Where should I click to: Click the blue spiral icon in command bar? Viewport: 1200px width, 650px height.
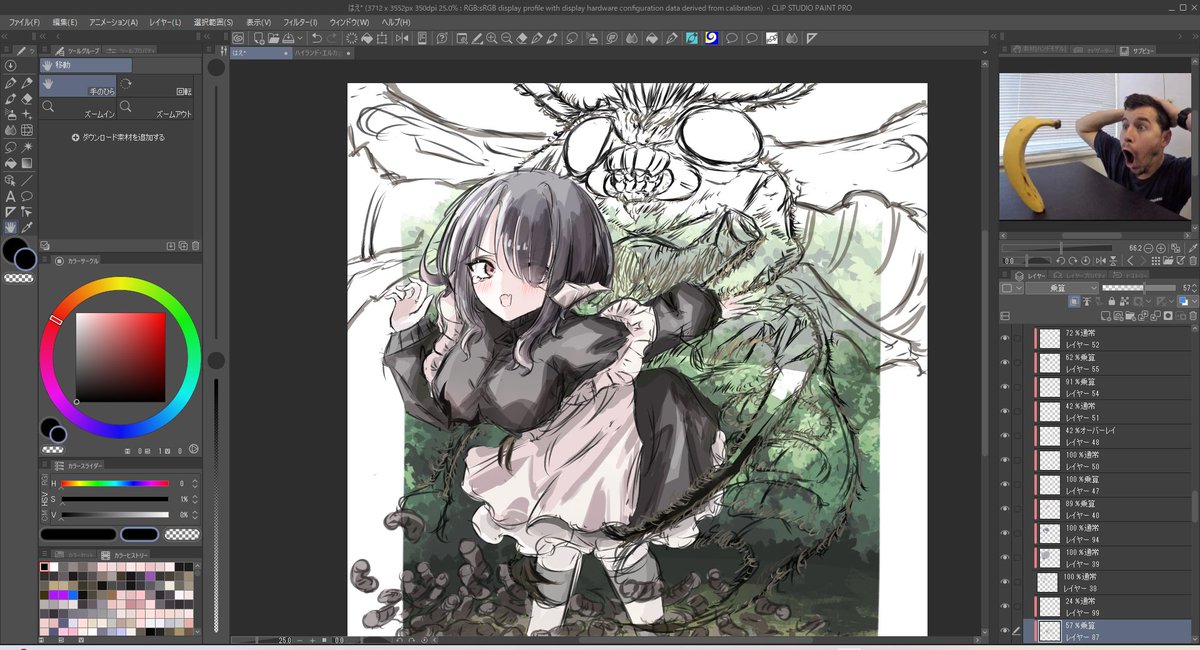(711, 38)
